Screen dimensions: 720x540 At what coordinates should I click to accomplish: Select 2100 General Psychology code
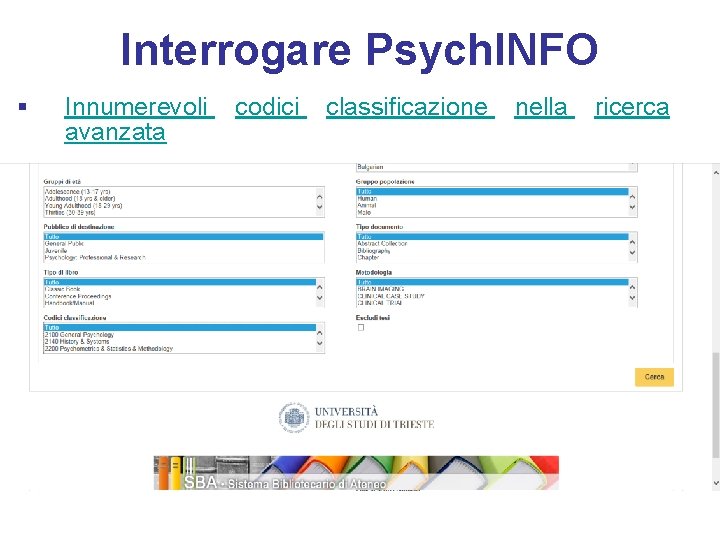coord(180,335)
